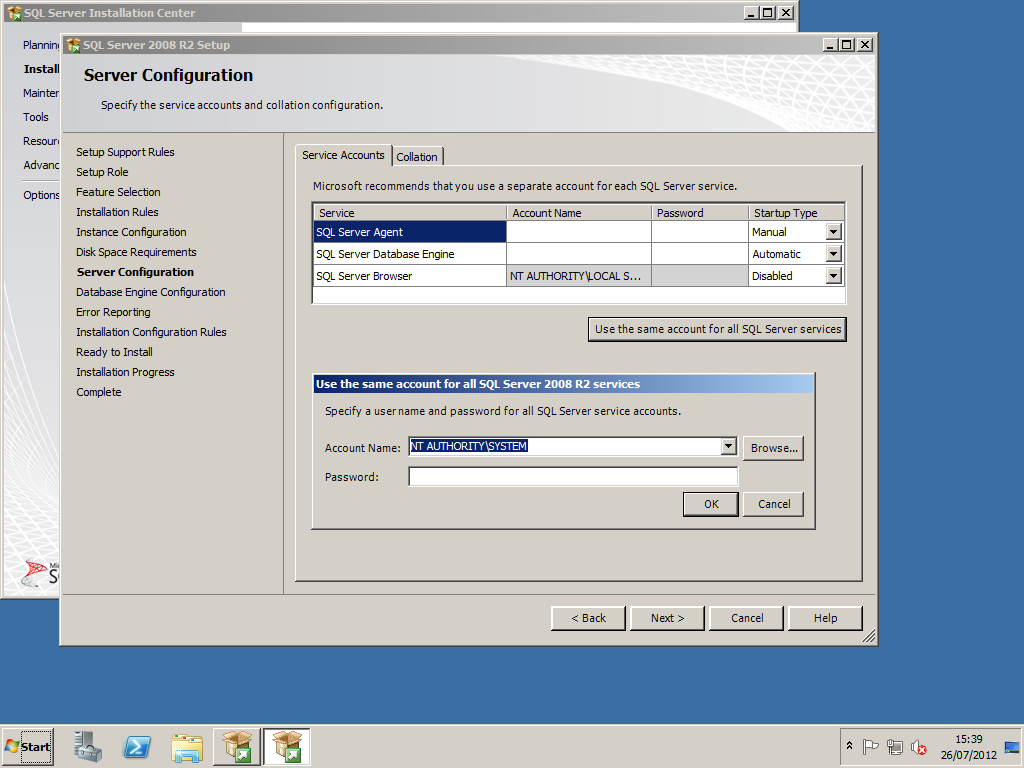Expand the Account Name combo box list
The height and width of the screenshot is (768, 1024).
(x=729, y=447)
